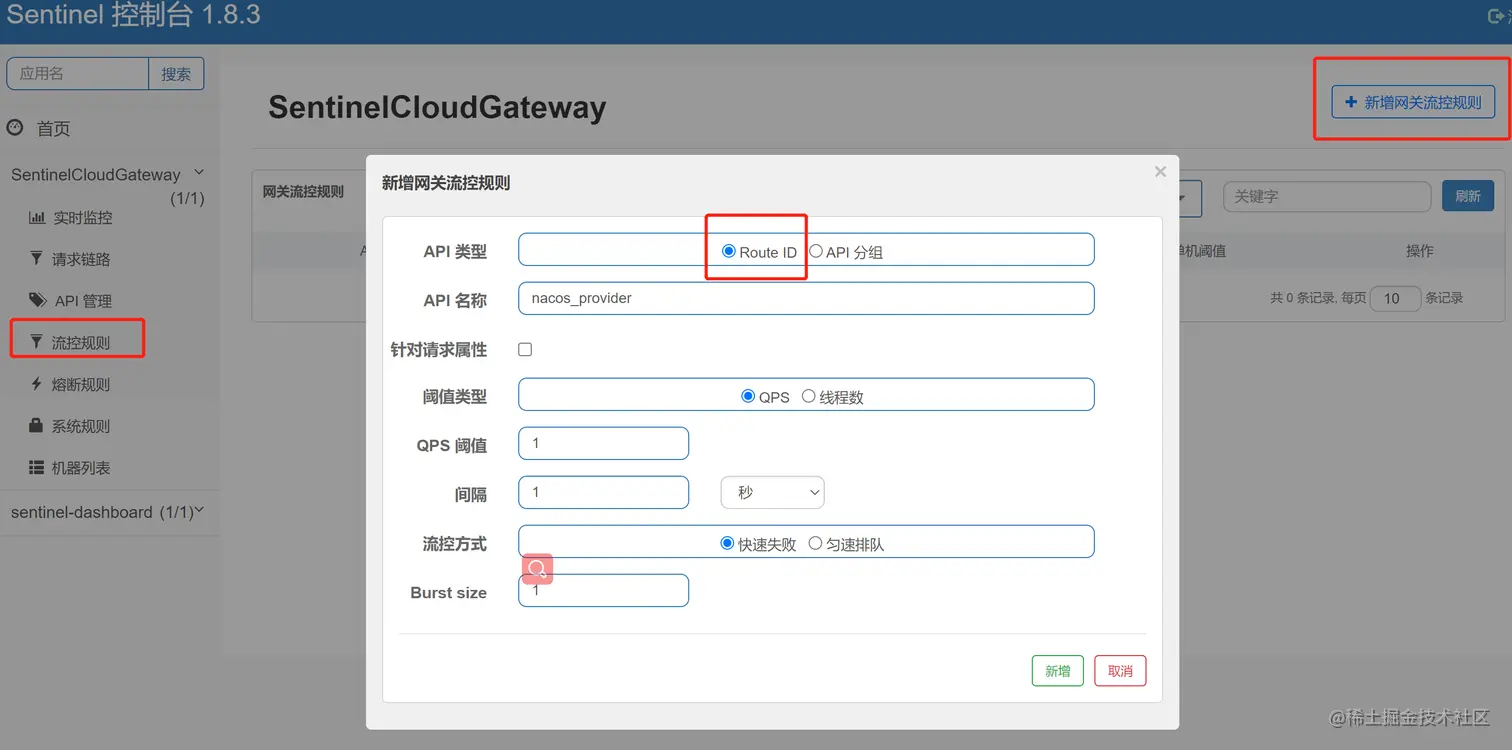
Task: Click the 刷新 button
Action: (x=1468, y=196)
